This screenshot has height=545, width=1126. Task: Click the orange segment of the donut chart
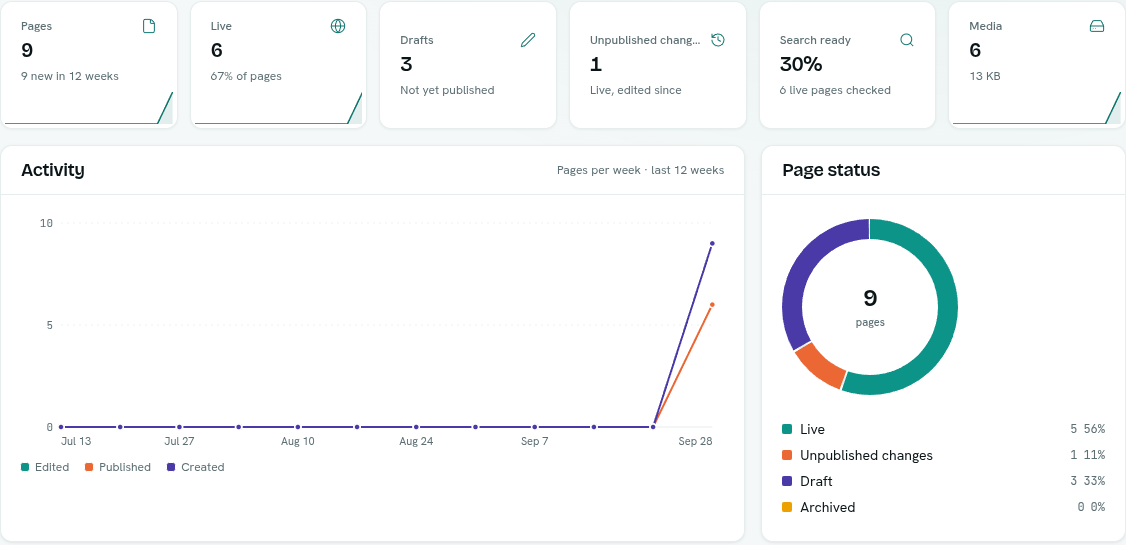click(821, 365)
